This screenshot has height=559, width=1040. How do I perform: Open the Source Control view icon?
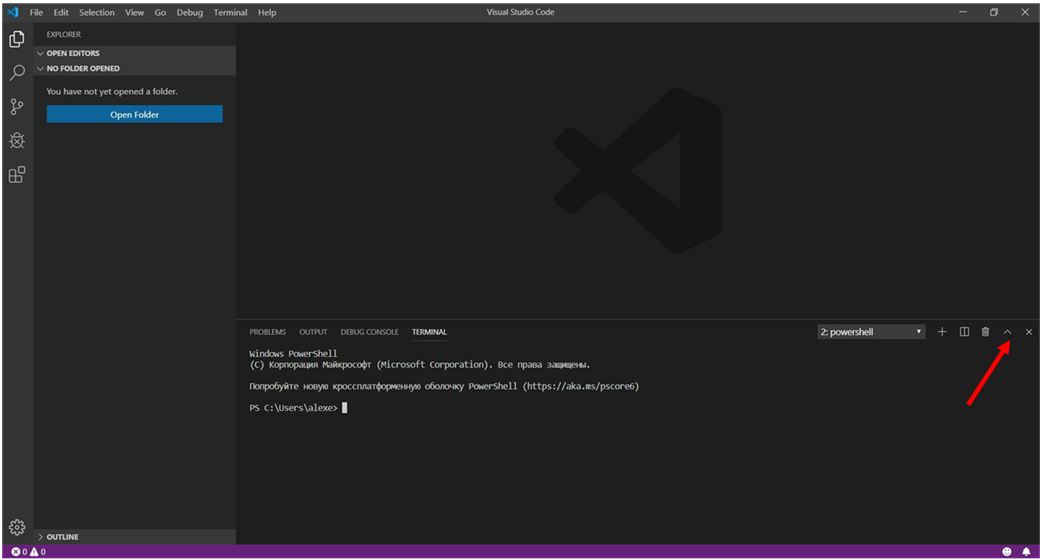click(x=17, y=106)
